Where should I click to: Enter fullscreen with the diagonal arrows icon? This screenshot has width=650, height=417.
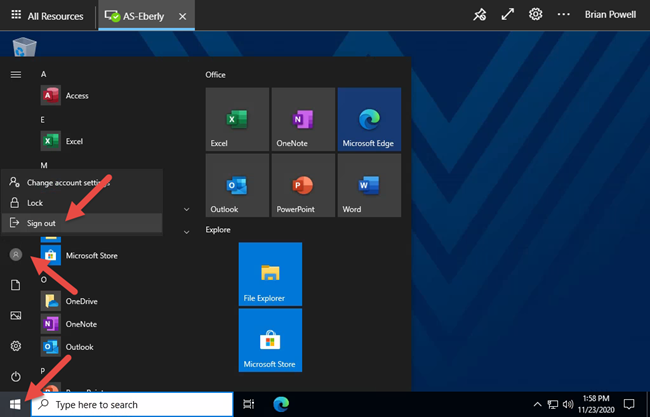pyautogui.click(x=507, y=15)
